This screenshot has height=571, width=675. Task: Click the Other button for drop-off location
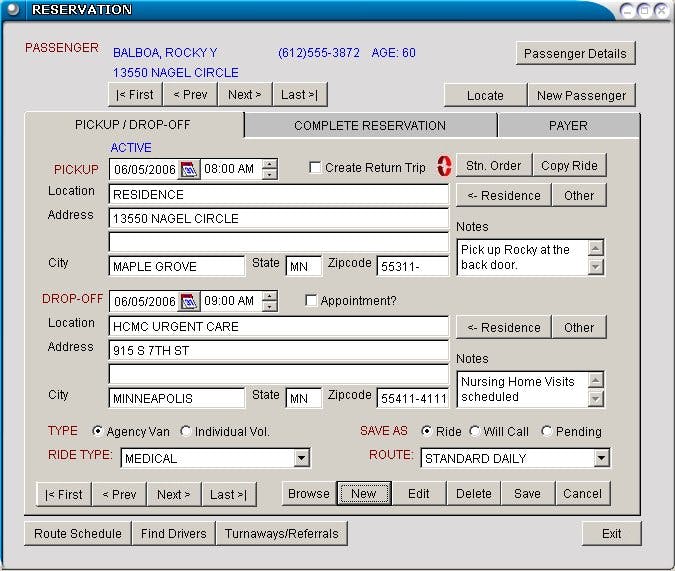(x=579, y=328)
